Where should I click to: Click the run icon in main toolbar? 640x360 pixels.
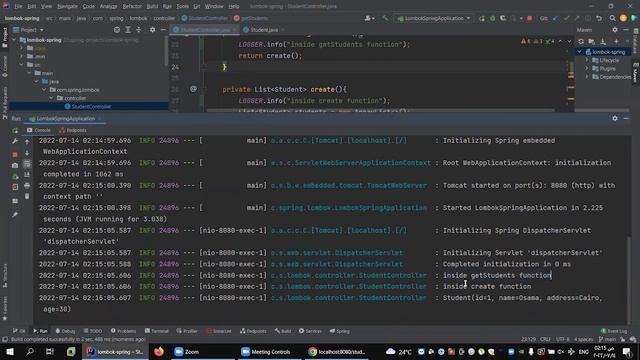coord(482,18)
